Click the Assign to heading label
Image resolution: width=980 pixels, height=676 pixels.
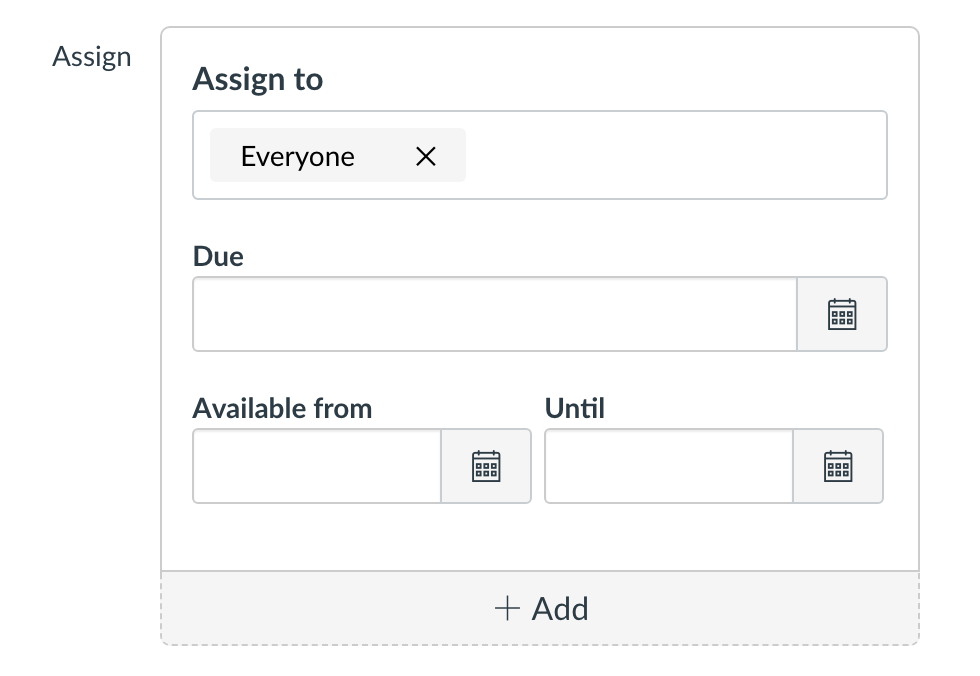tap(258, 79)
